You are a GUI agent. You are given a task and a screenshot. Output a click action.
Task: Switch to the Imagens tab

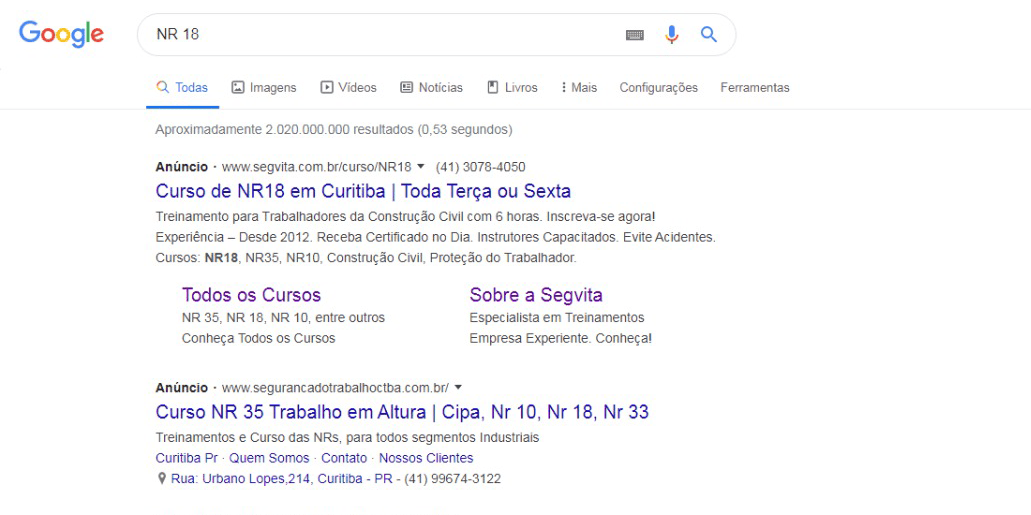[264, 88]
